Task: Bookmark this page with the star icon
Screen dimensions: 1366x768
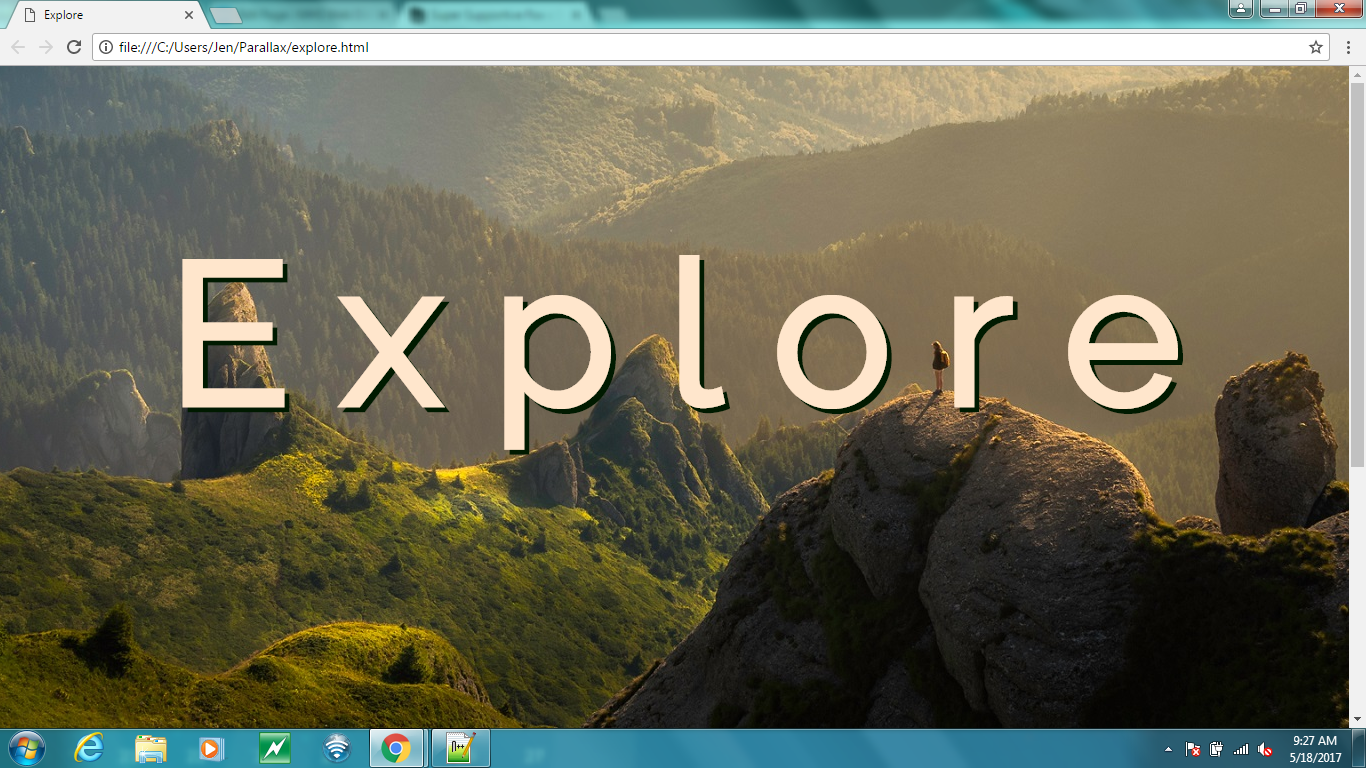Action: [x=1316, y=47]
